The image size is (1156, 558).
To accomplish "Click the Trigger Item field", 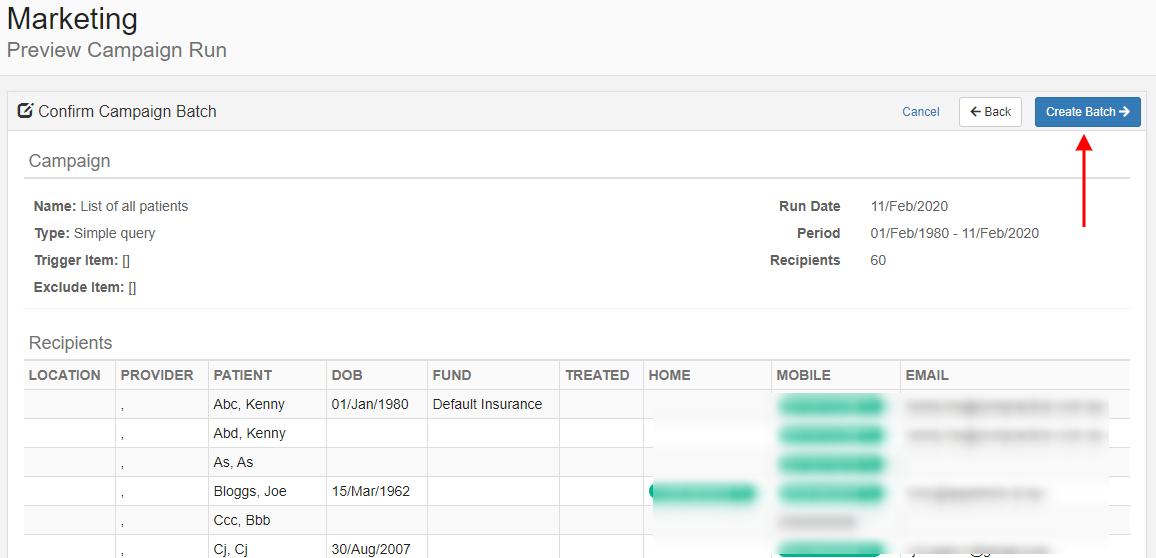I will (82, 260).
